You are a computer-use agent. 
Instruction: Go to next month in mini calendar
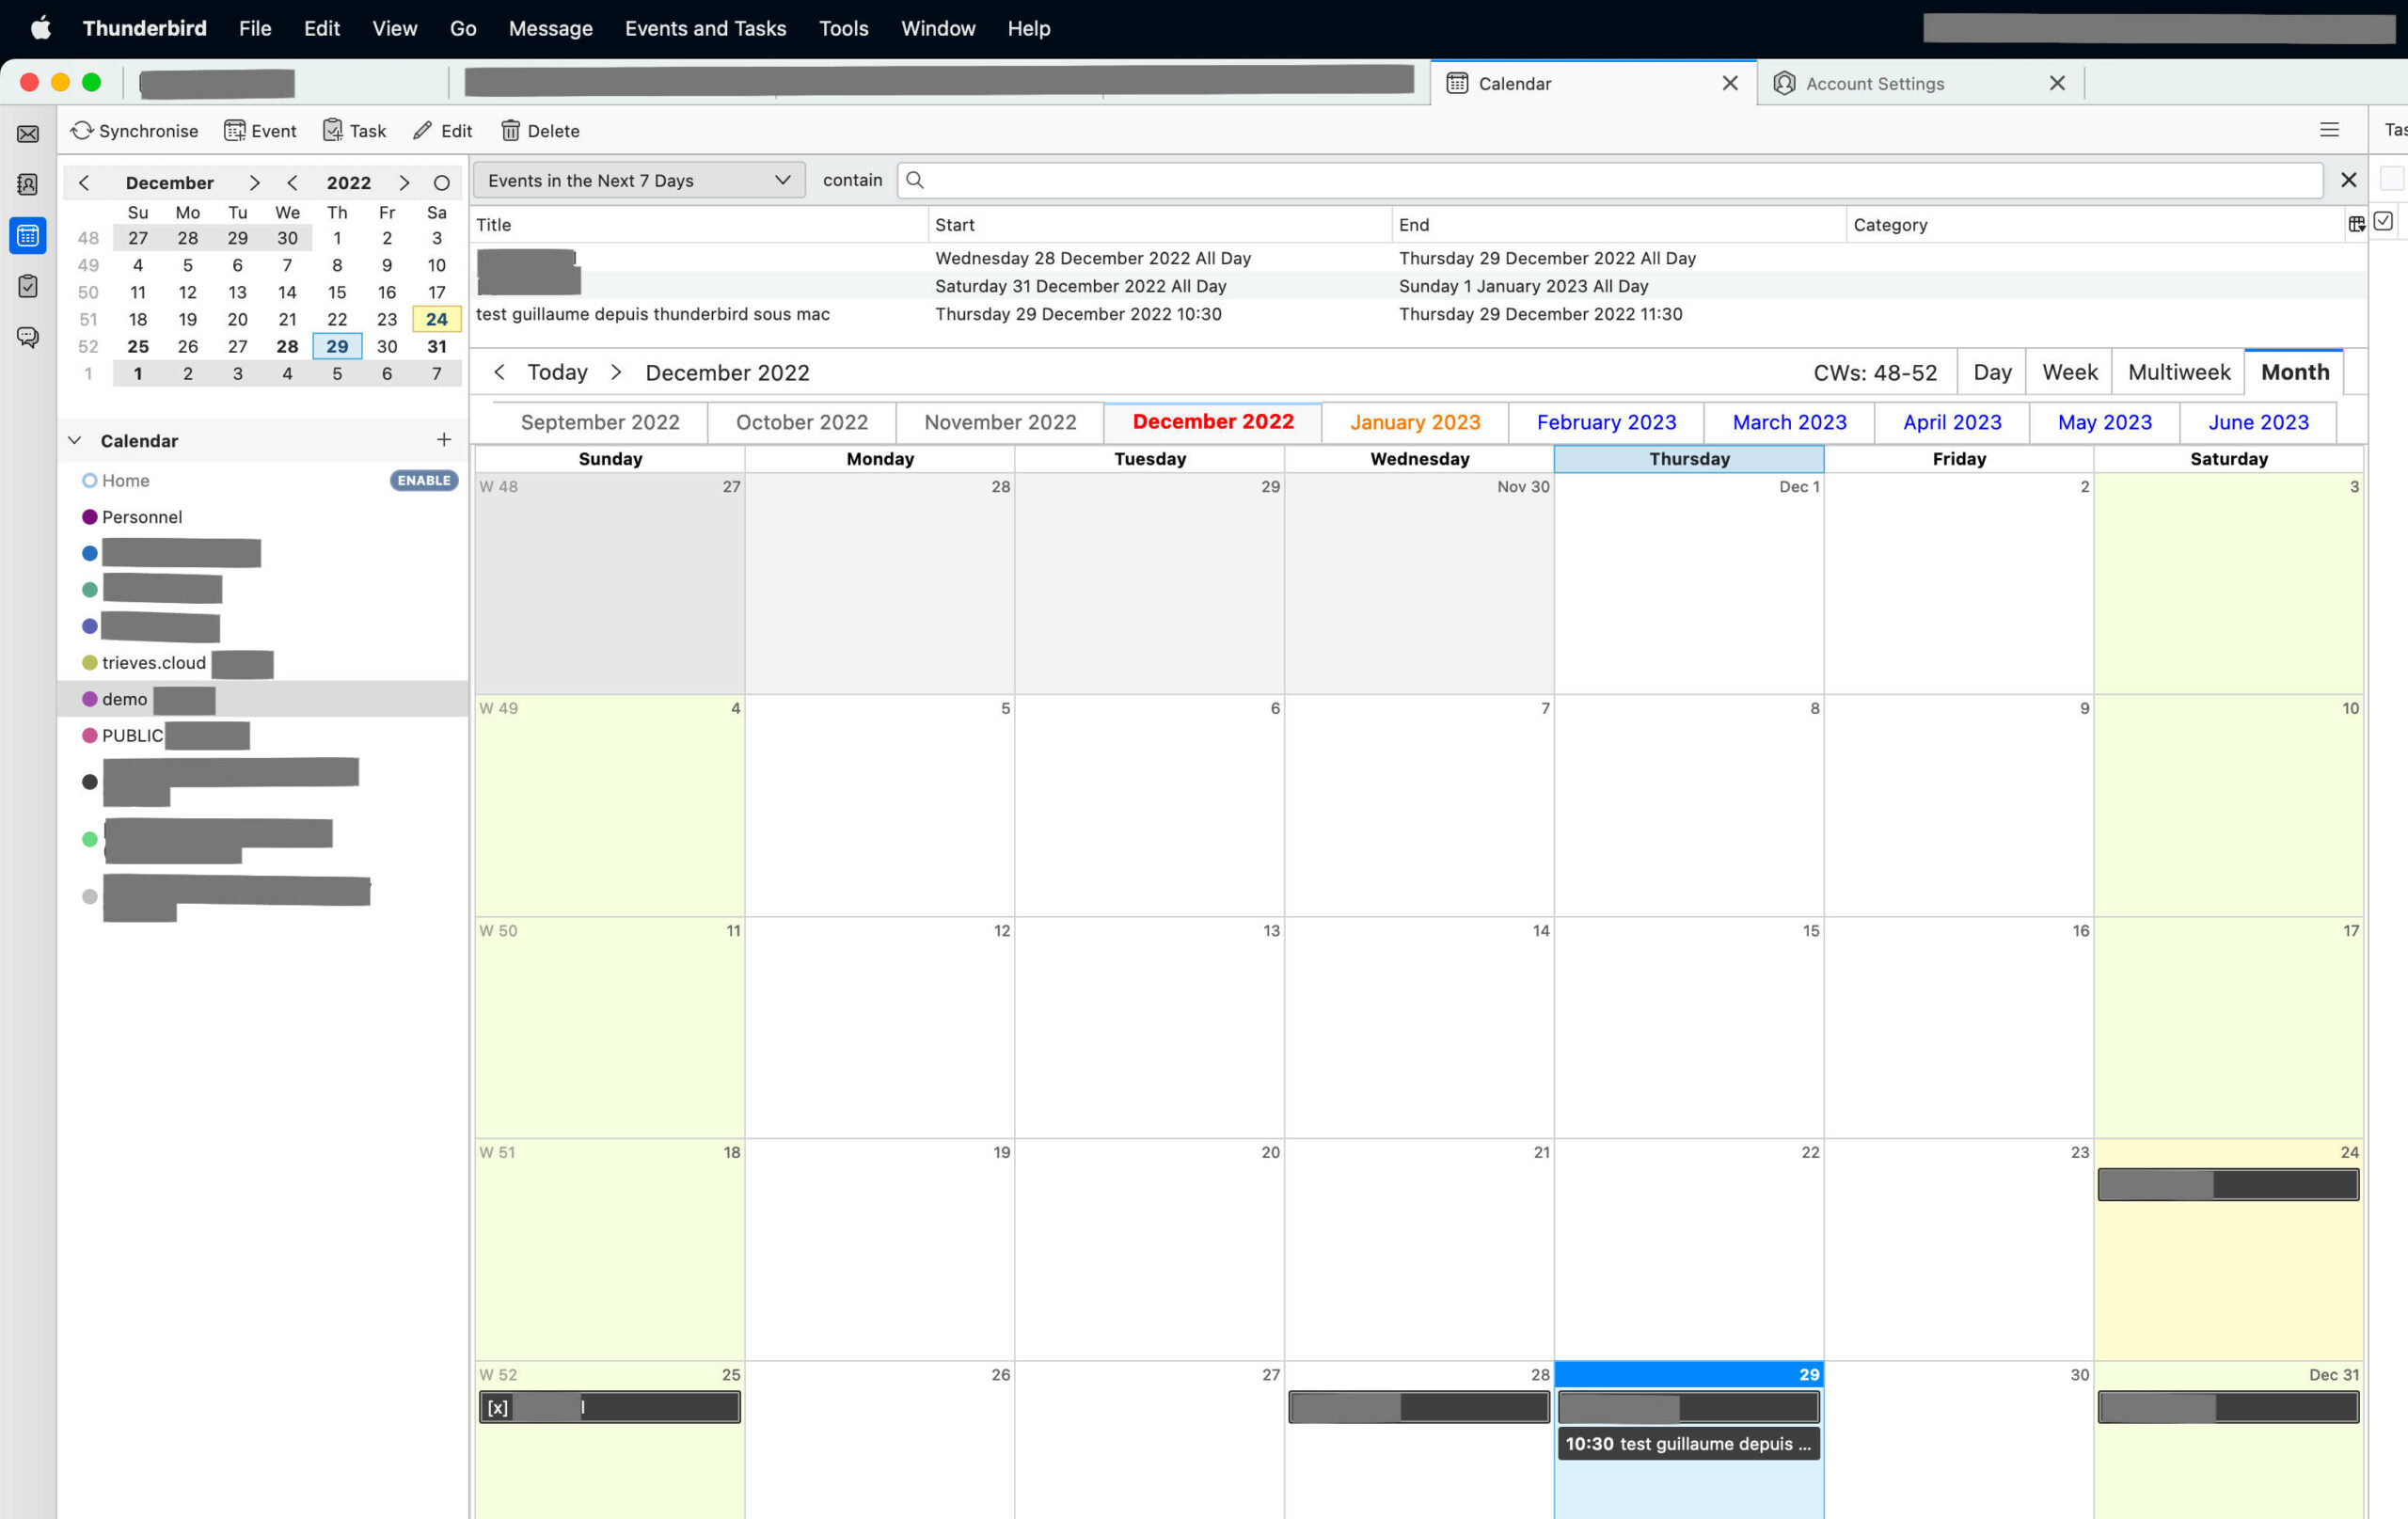click(x=254, y=183)
